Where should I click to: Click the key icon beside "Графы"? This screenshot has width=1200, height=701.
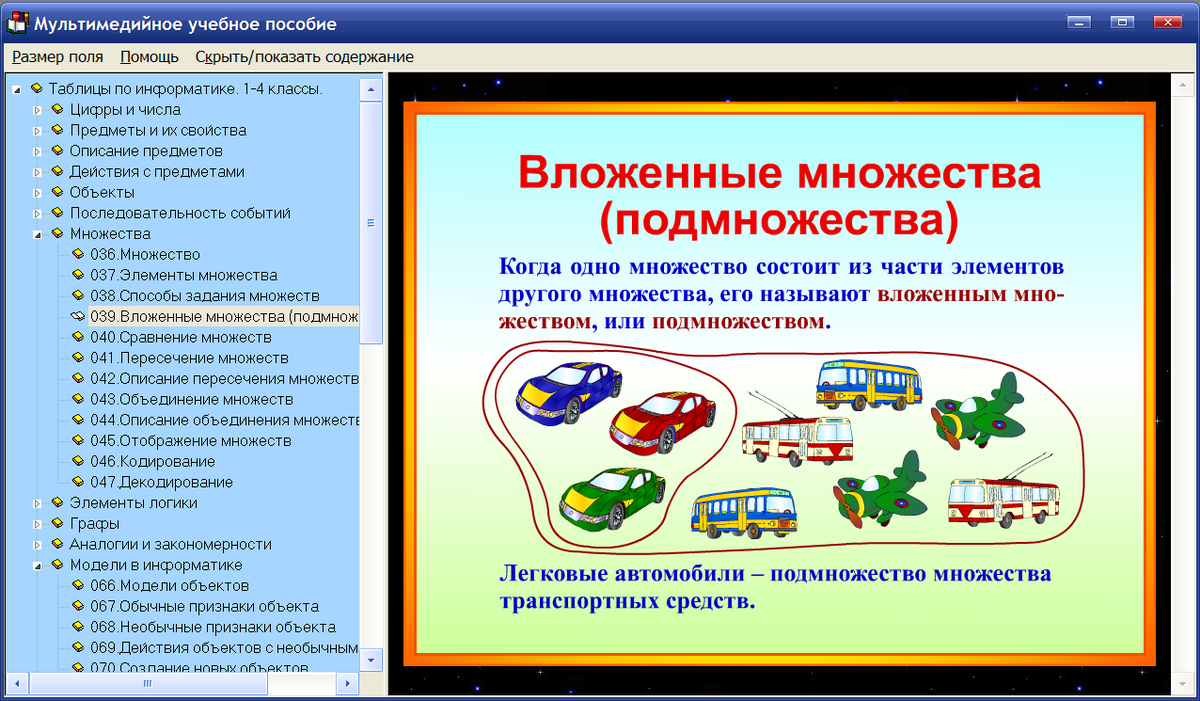[56, 524]
